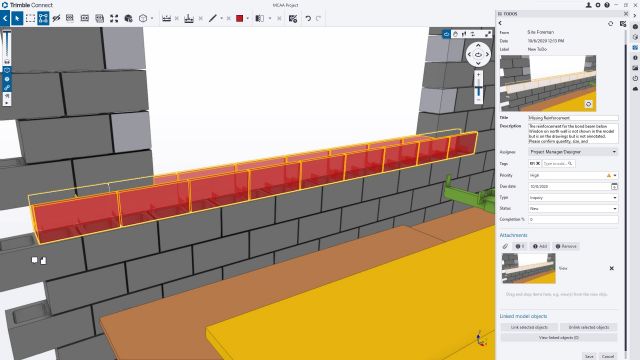
Task: Open the Assignee dropdown
Action: pyautogui.click(x=573, y=152)
